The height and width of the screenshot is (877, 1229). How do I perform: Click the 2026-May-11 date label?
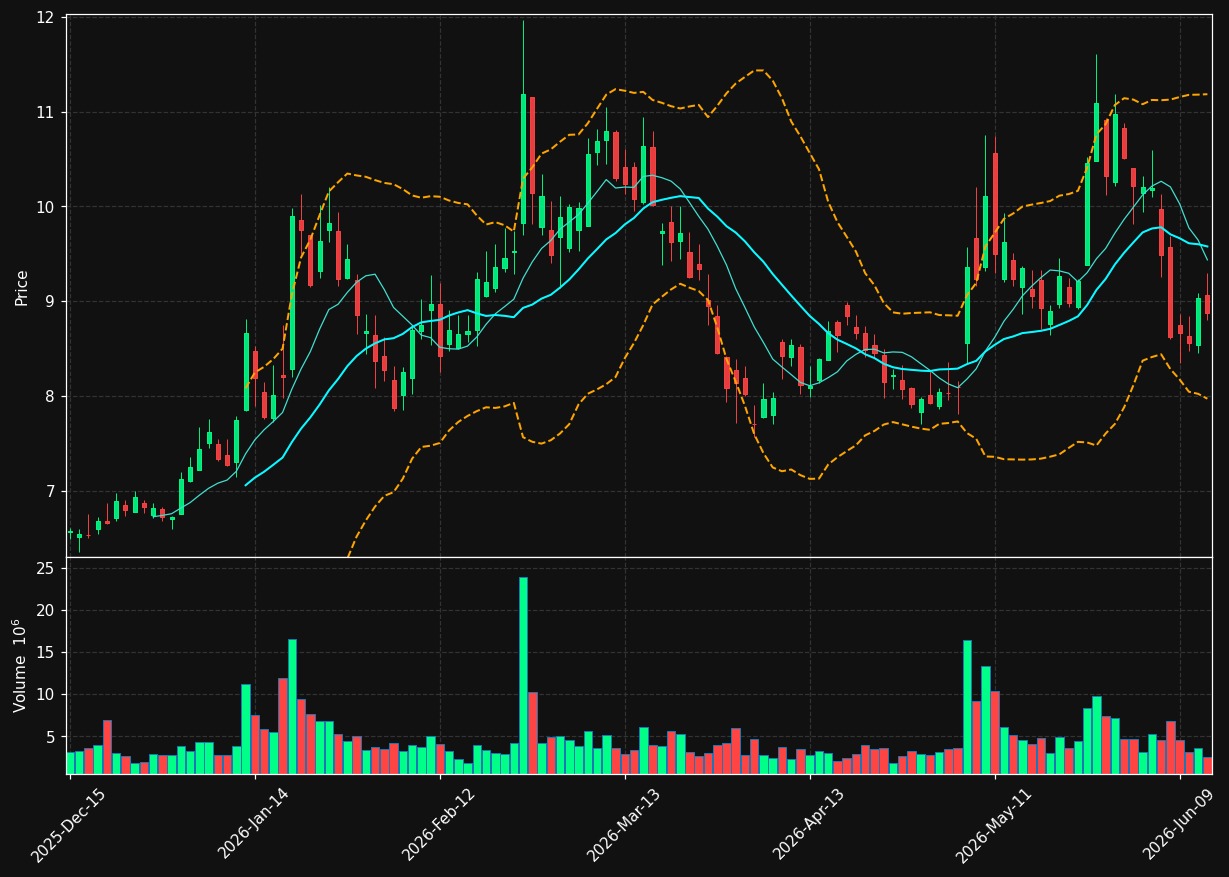pyautogui.click(x=994, y=824)
